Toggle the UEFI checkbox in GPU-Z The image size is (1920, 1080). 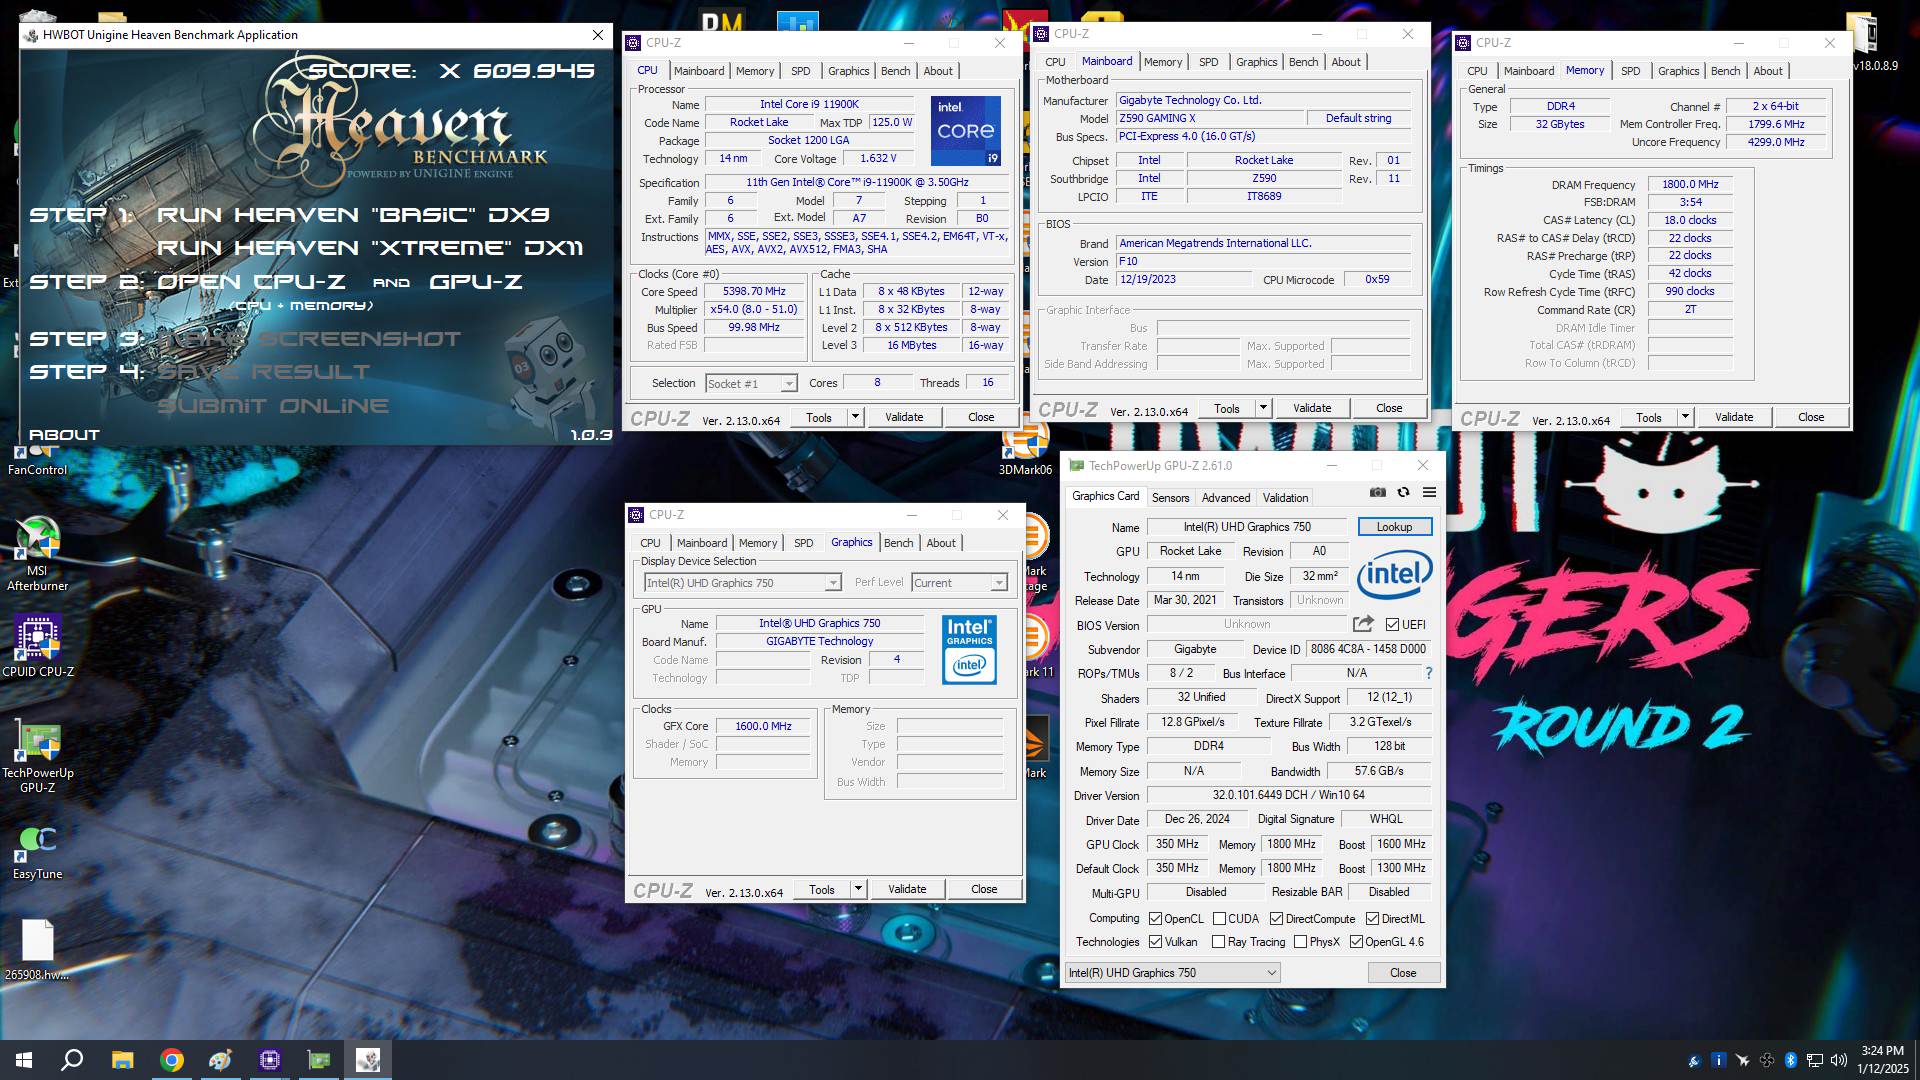[x=1392, y=624]
